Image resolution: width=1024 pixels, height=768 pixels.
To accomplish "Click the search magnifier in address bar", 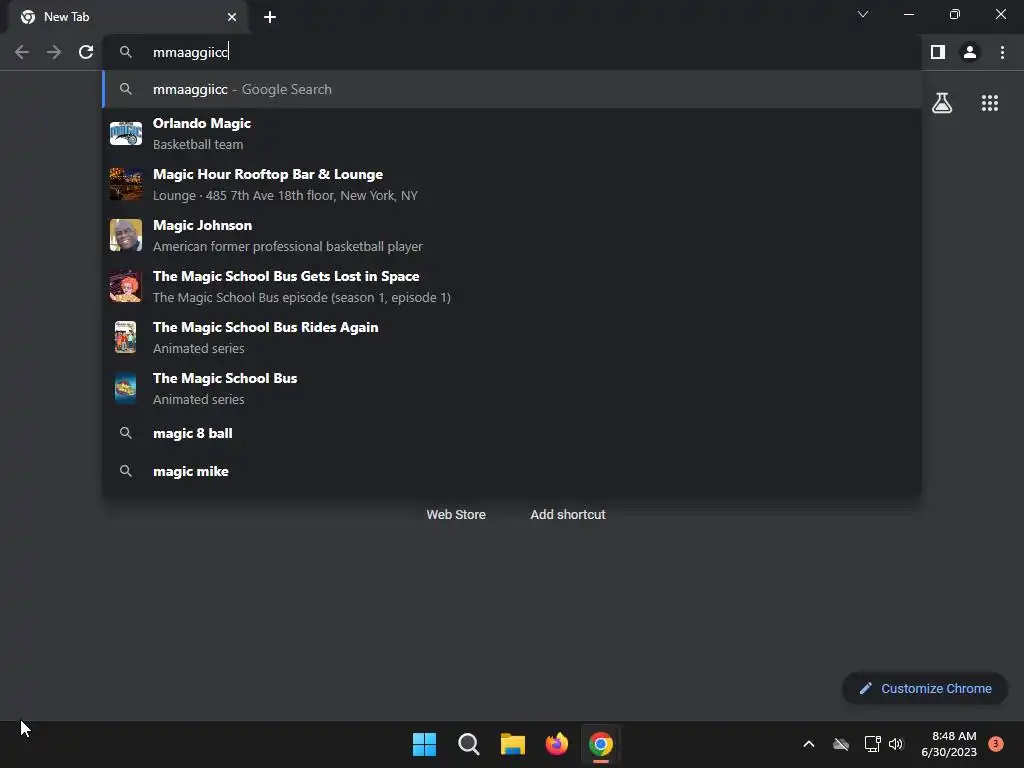I will click(125, 52).
